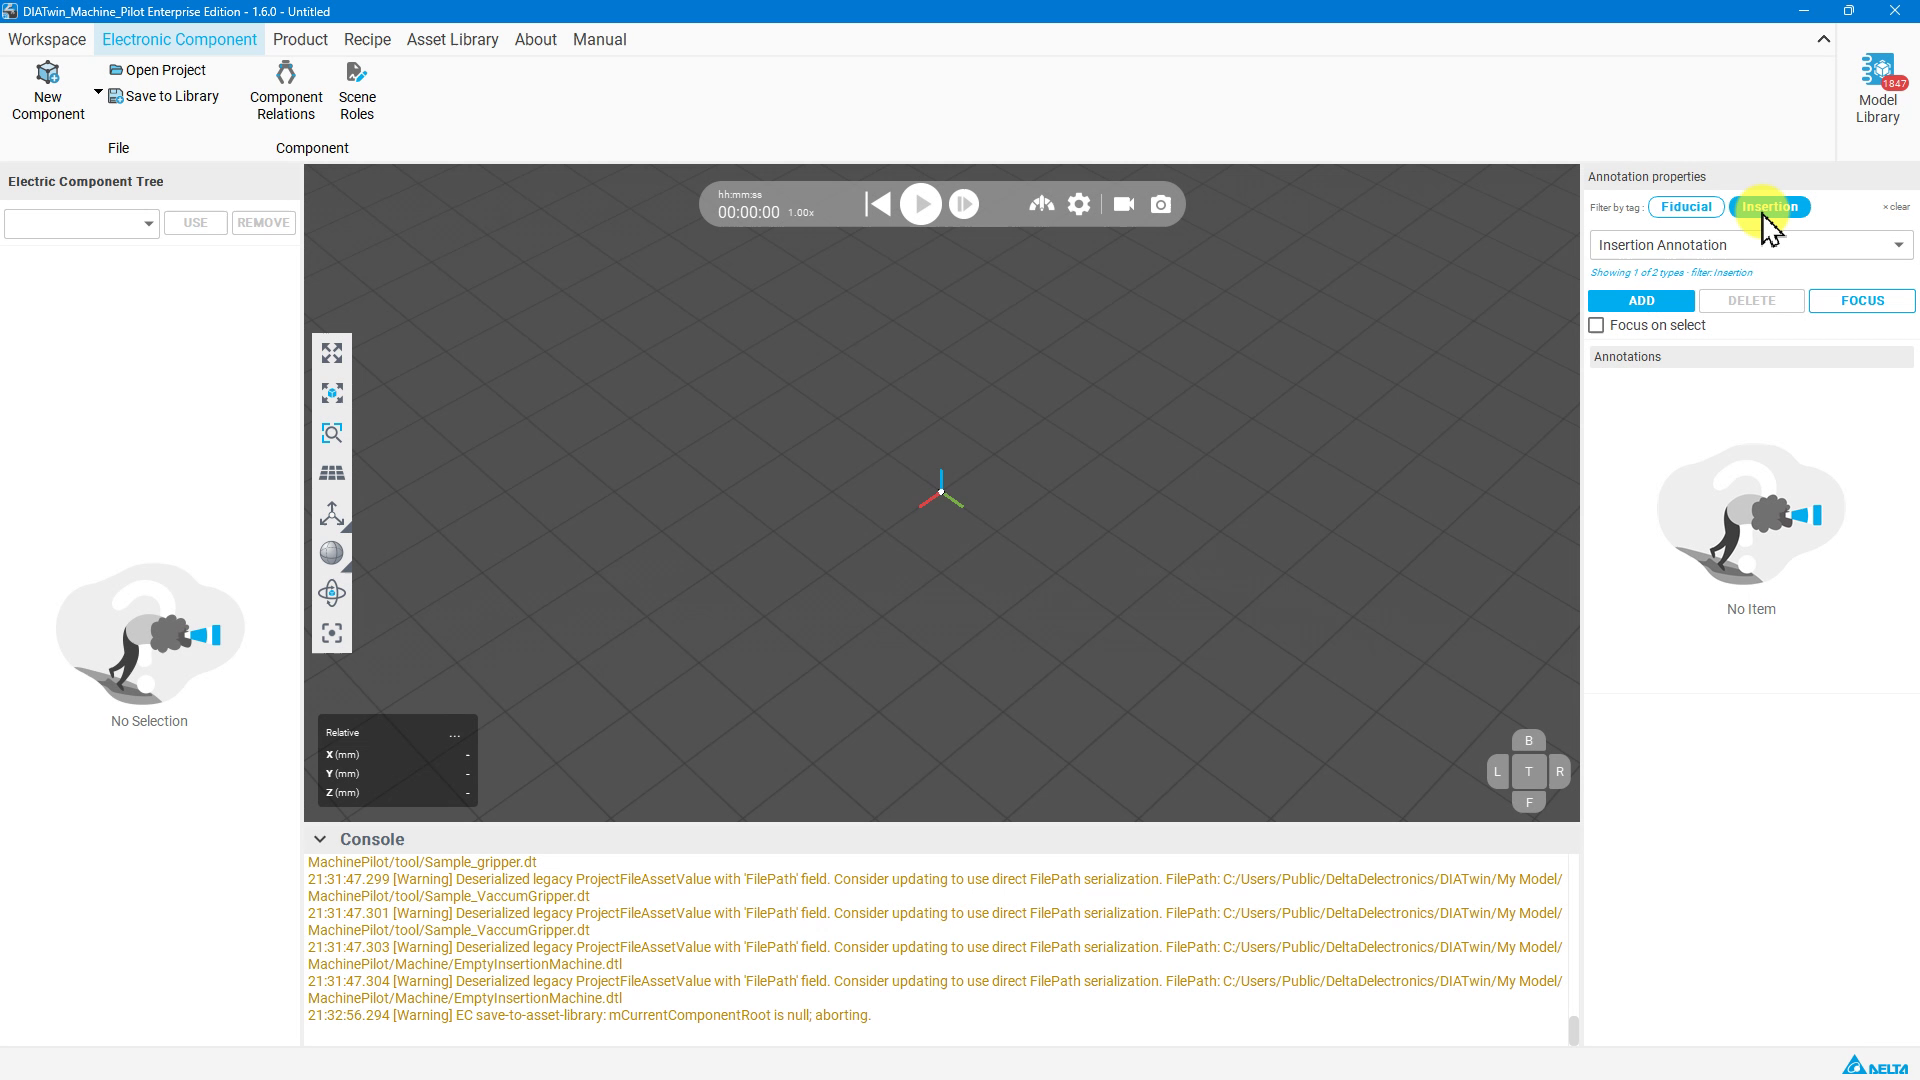Clear the tag filter
The height and width of the screenshot is (1080, 1920).
(x=1896, y=207)
